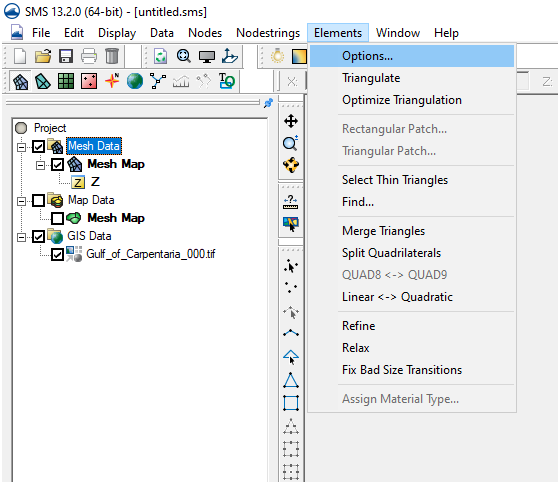Click the monitor display options icon
Screen dimensions: 558x482
(207, 56)
